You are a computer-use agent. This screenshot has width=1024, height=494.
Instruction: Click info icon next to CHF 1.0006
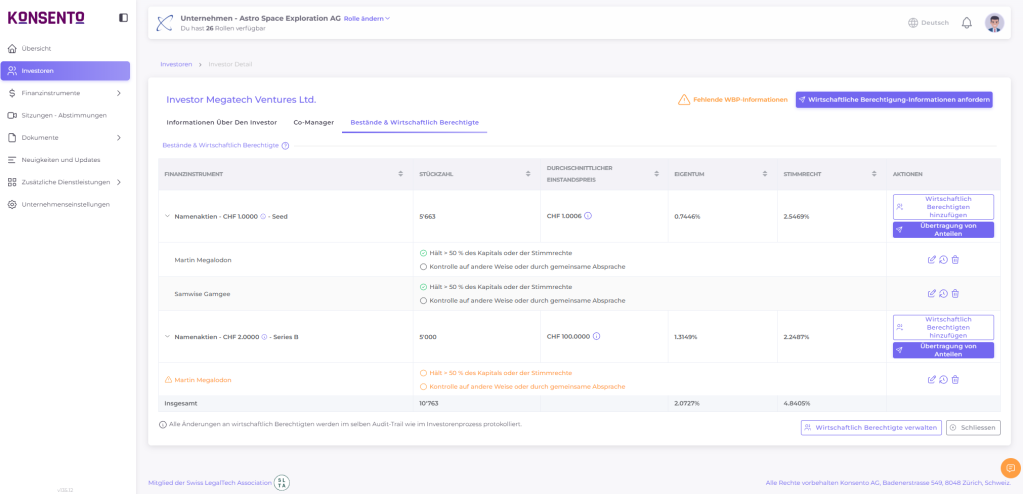click(588, 216)
